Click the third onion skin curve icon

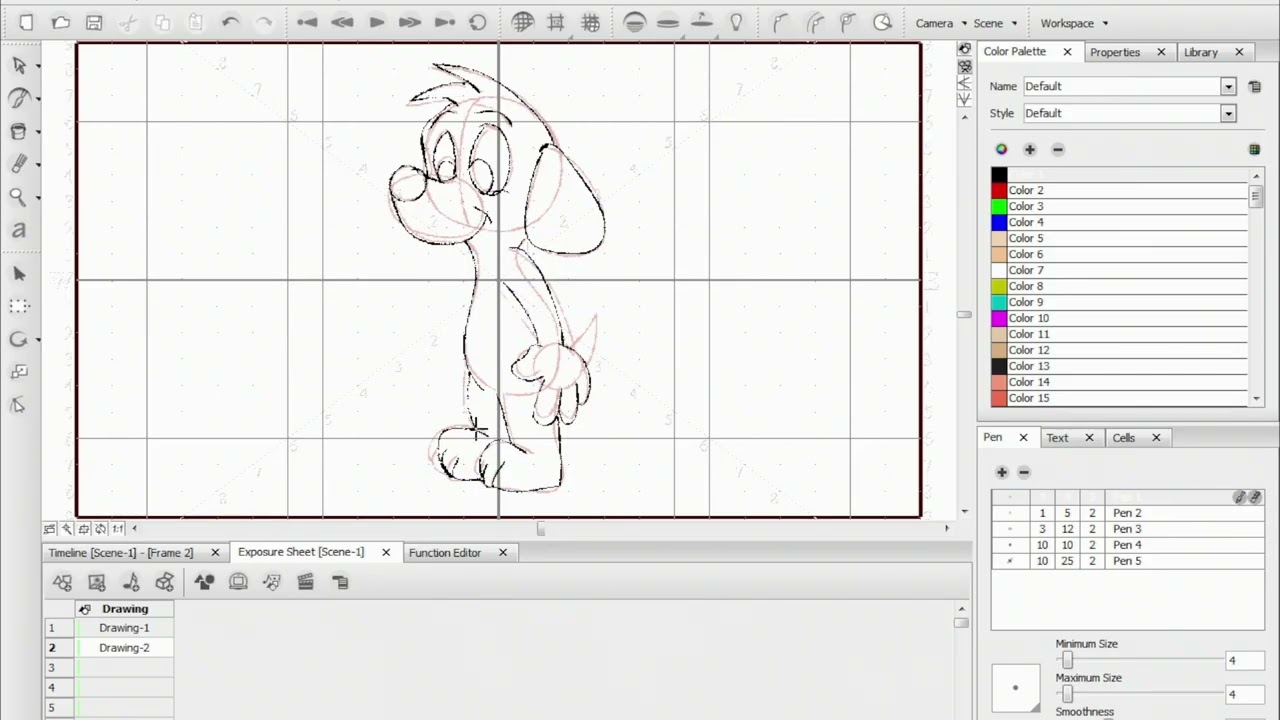click(848, 22)
